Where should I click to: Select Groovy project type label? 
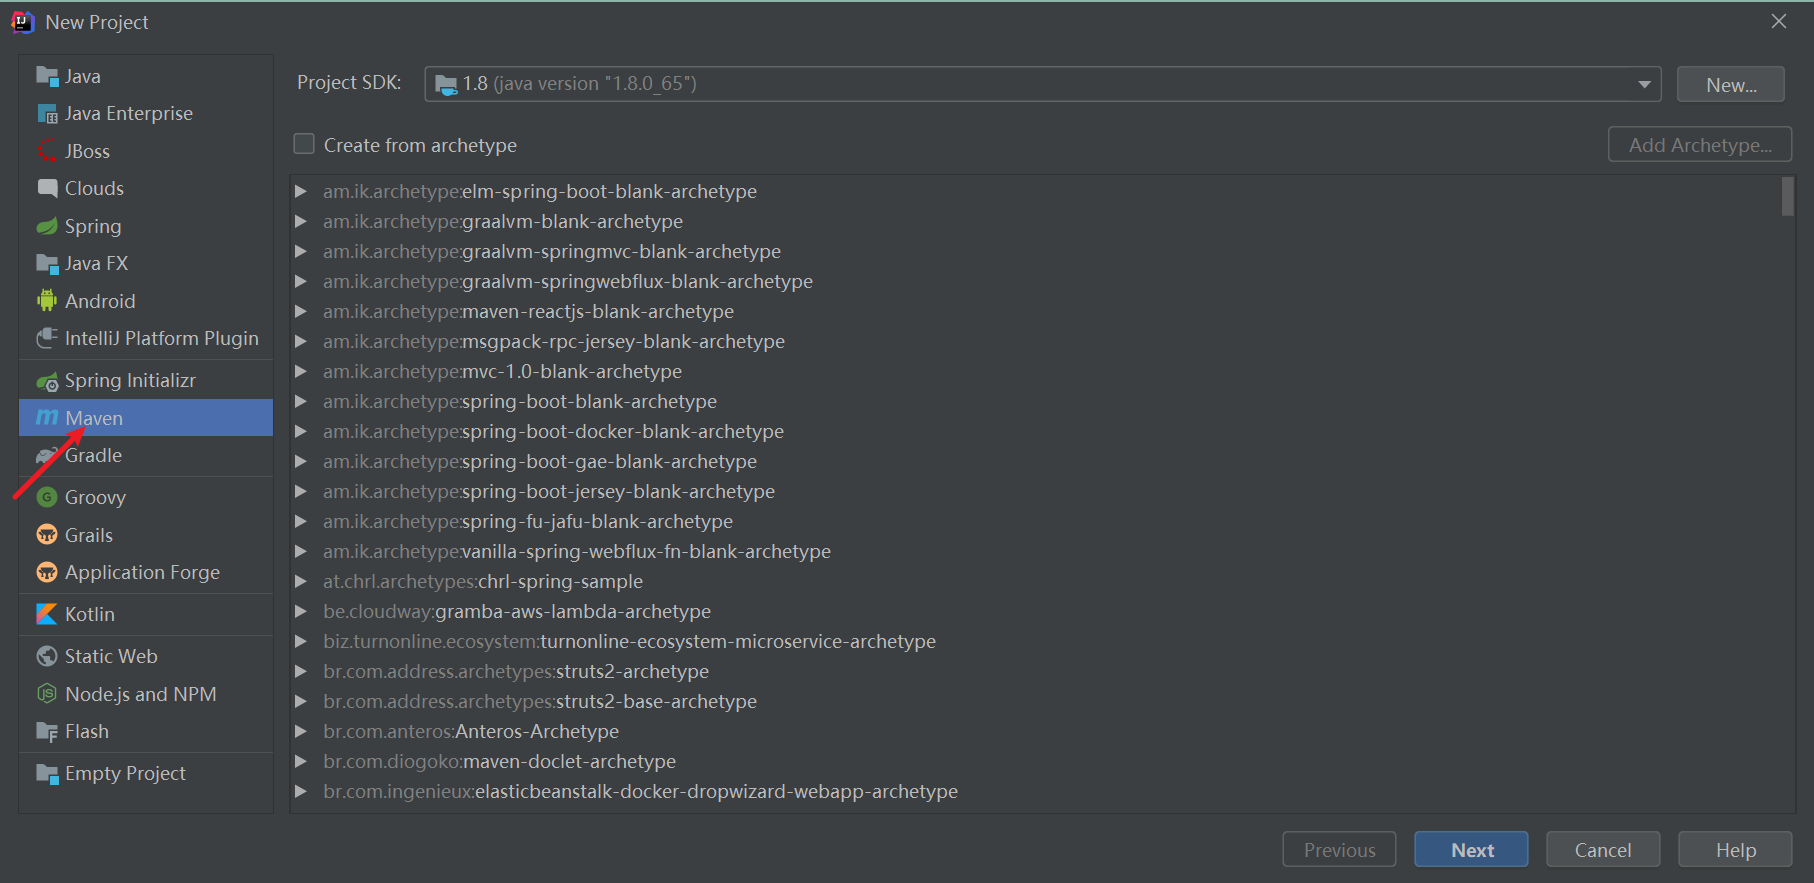[x=95, y=497]
